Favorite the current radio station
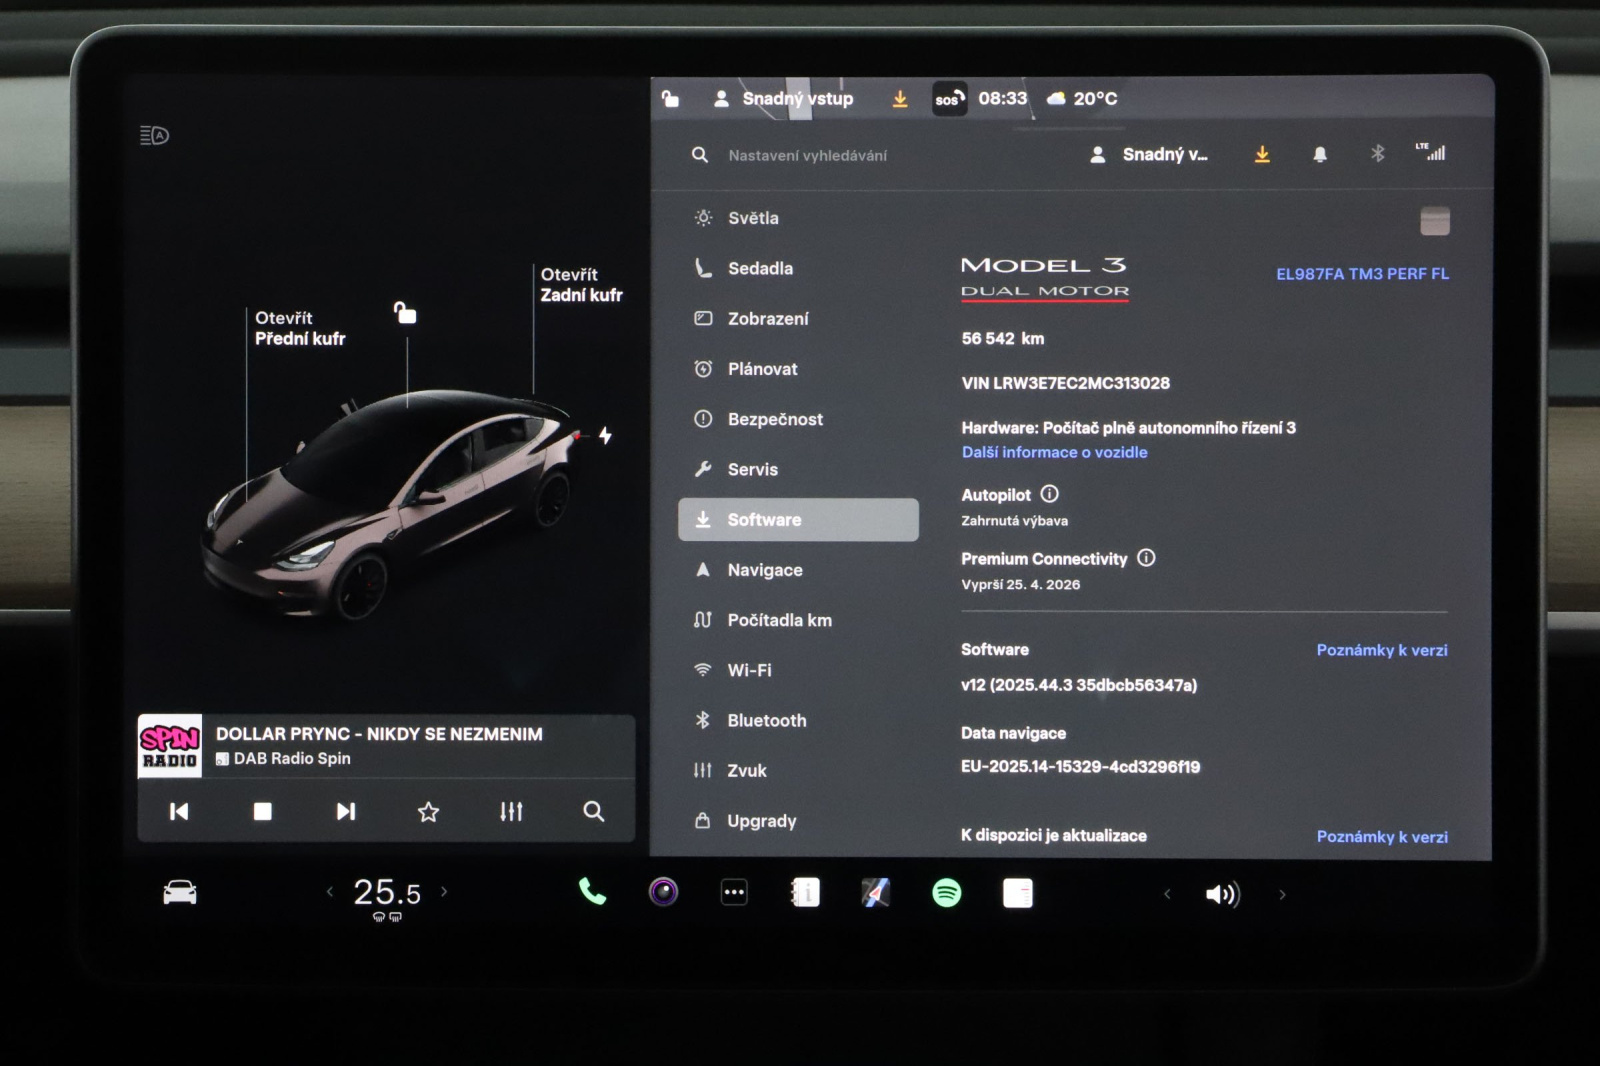The width and height of the screenshot is (1600, 1066). click(428, 811)
